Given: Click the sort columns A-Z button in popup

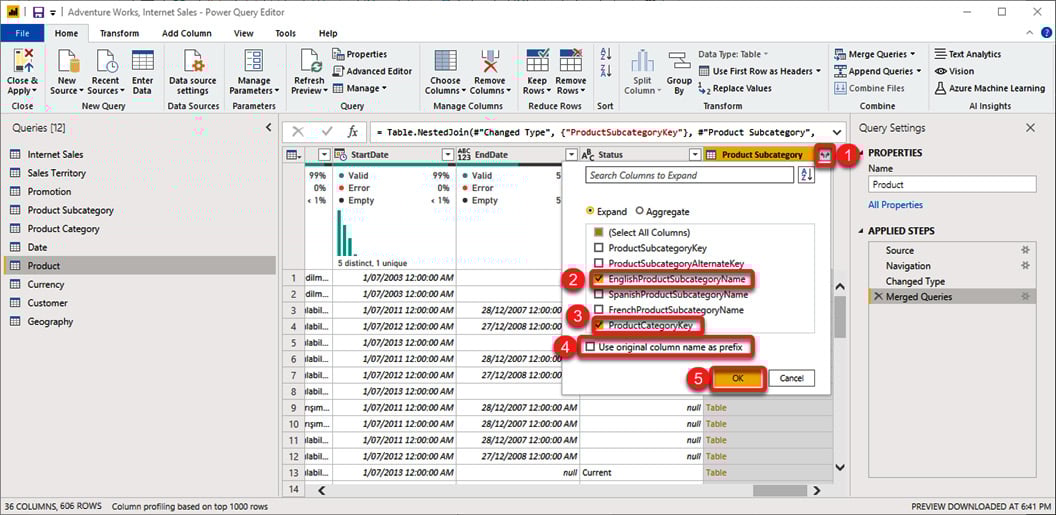Looking at the screenshot, I should click(806, 175).
